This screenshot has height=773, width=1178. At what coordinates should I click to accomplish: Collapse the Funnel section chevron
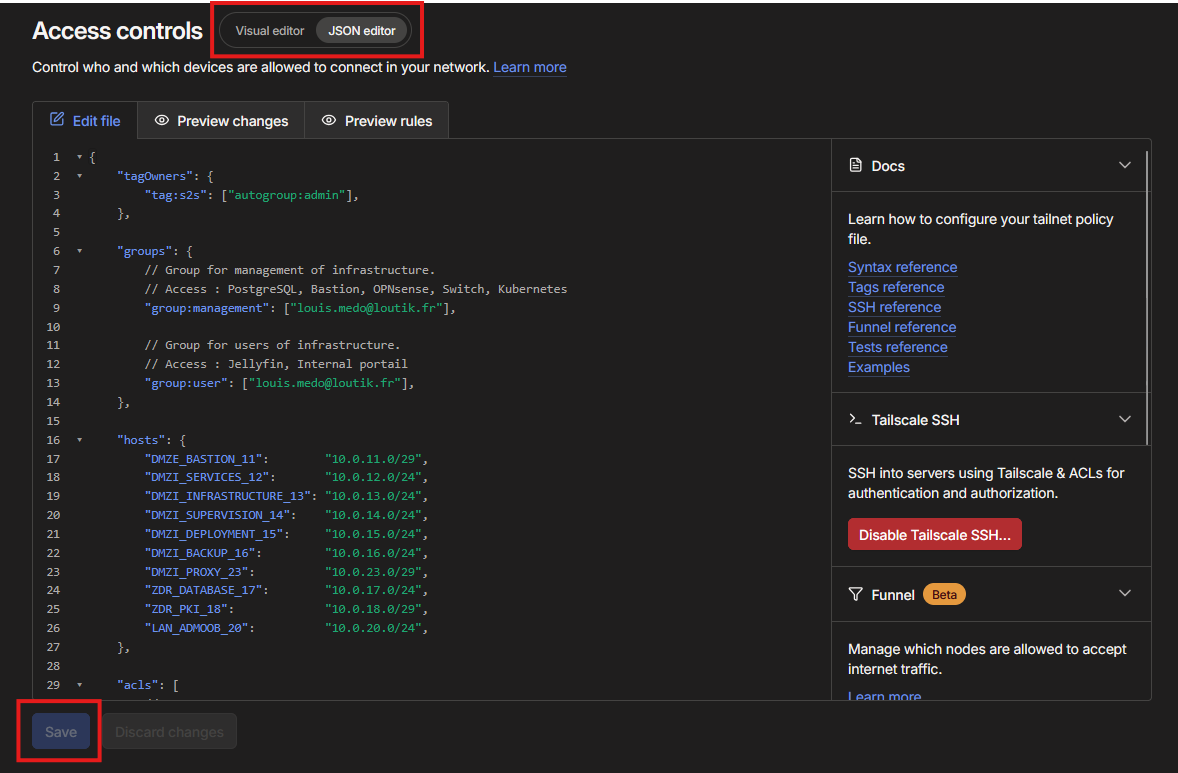(1125, 593)
